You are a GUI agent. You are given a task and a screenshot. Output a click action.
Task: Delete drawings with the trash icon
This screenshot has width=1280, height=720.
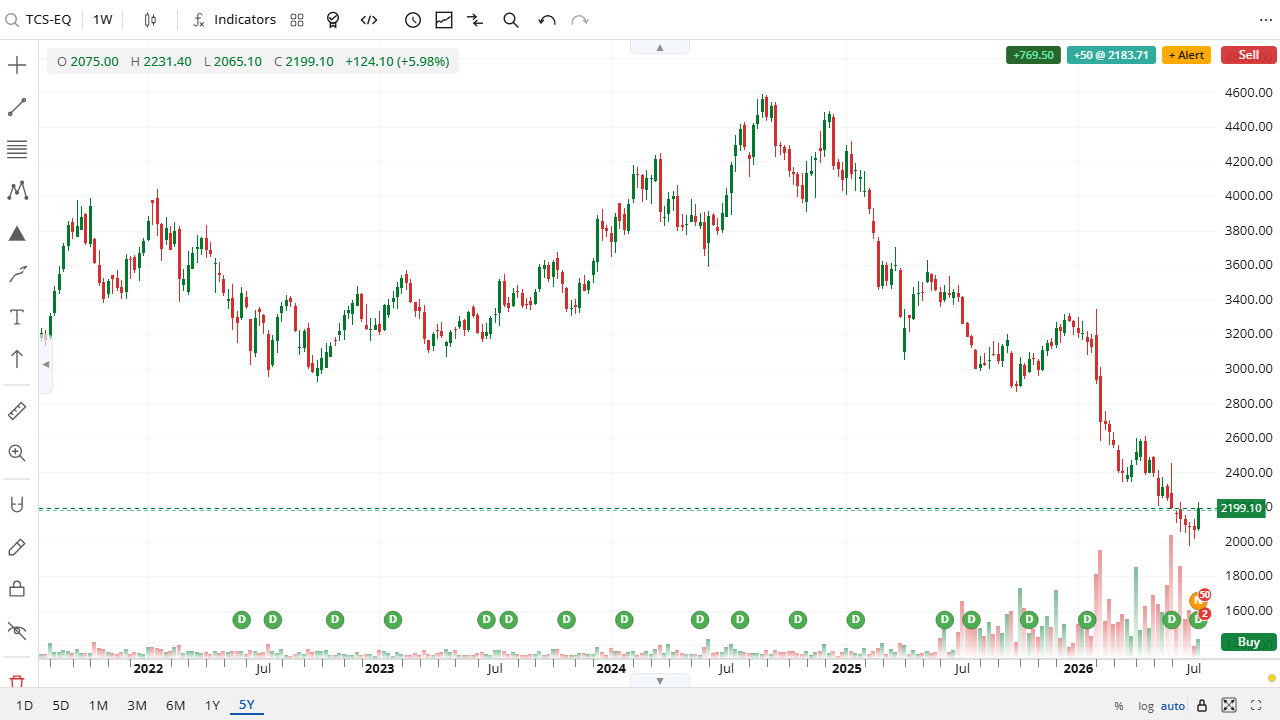(x=17, y=682)
